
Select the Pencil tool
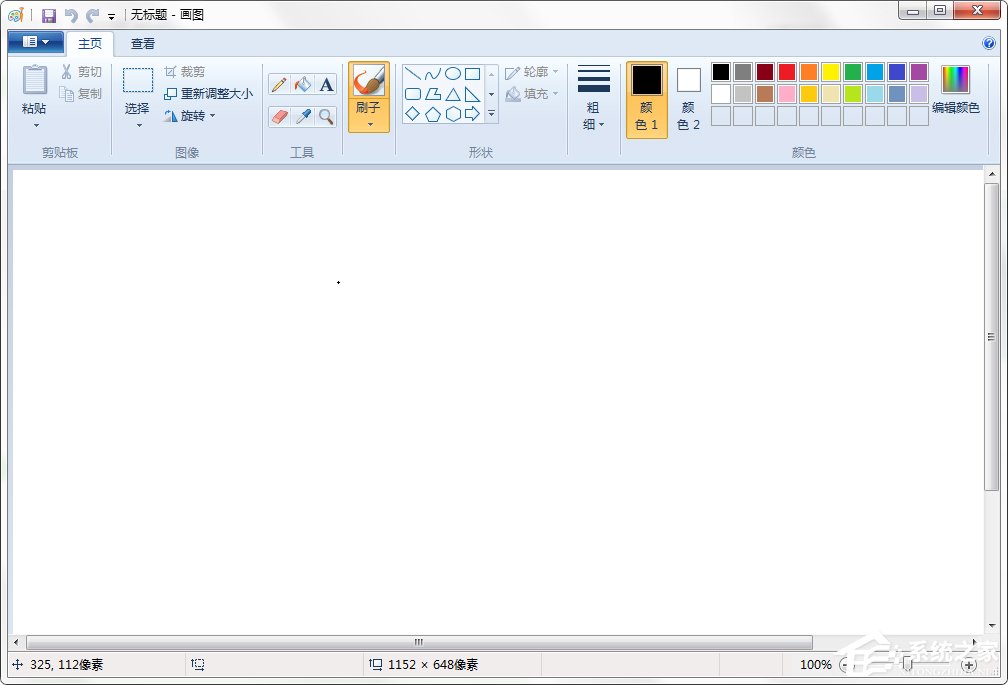click(278, 84)
